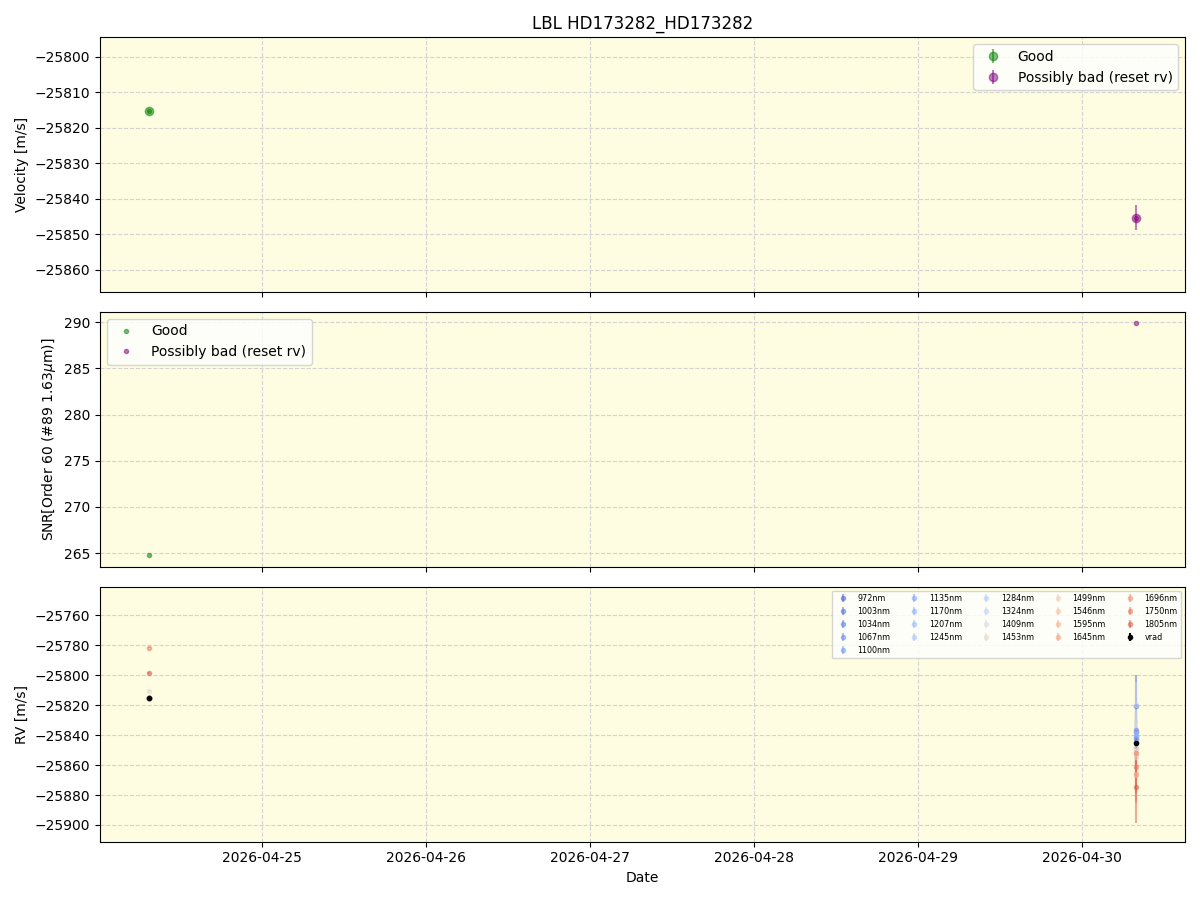
Task: Click the 2026-04-30 date tick label
Action: coord(1082,857)
